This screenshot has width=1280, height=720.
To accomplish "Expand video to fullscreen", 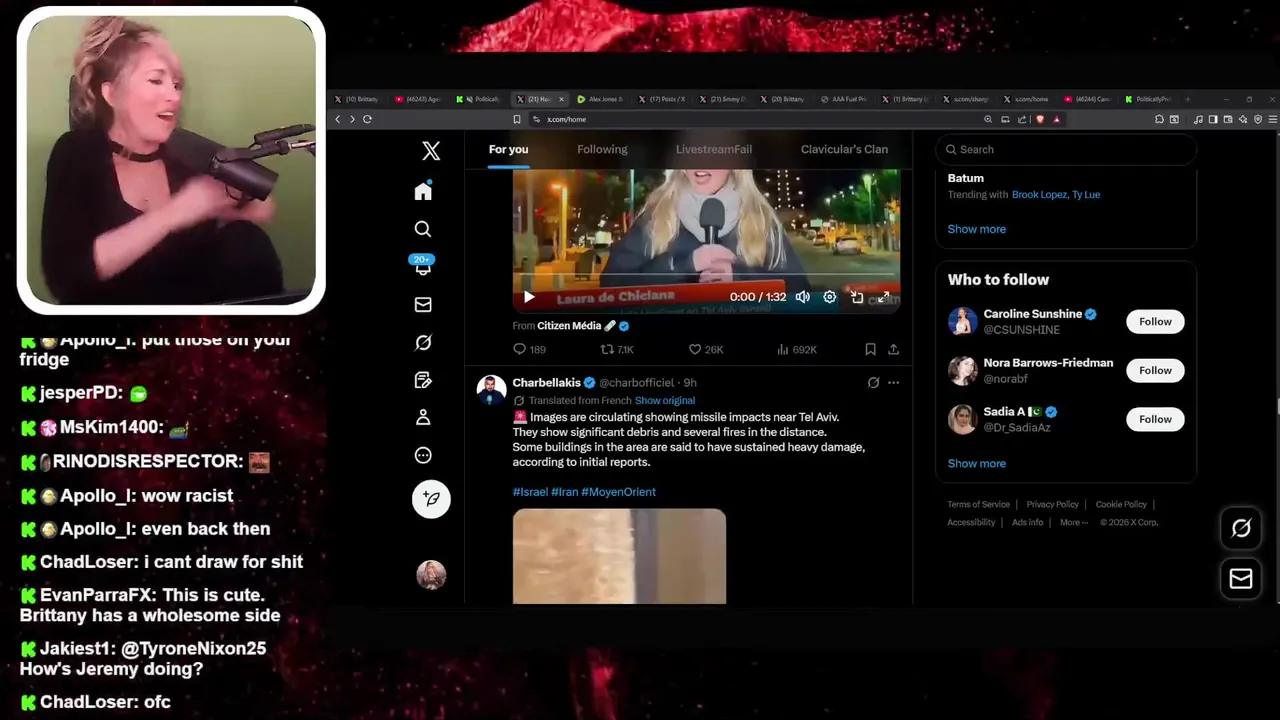I will coord(884,297).
